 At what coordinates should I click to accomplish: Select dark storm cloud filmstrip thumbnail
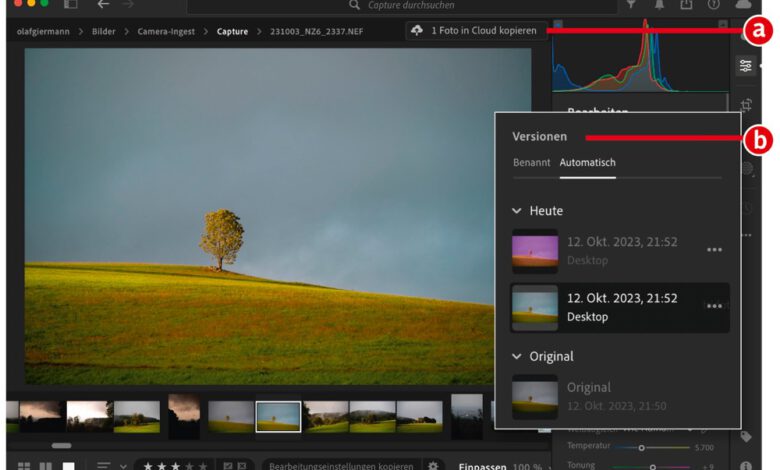point(42,417)
